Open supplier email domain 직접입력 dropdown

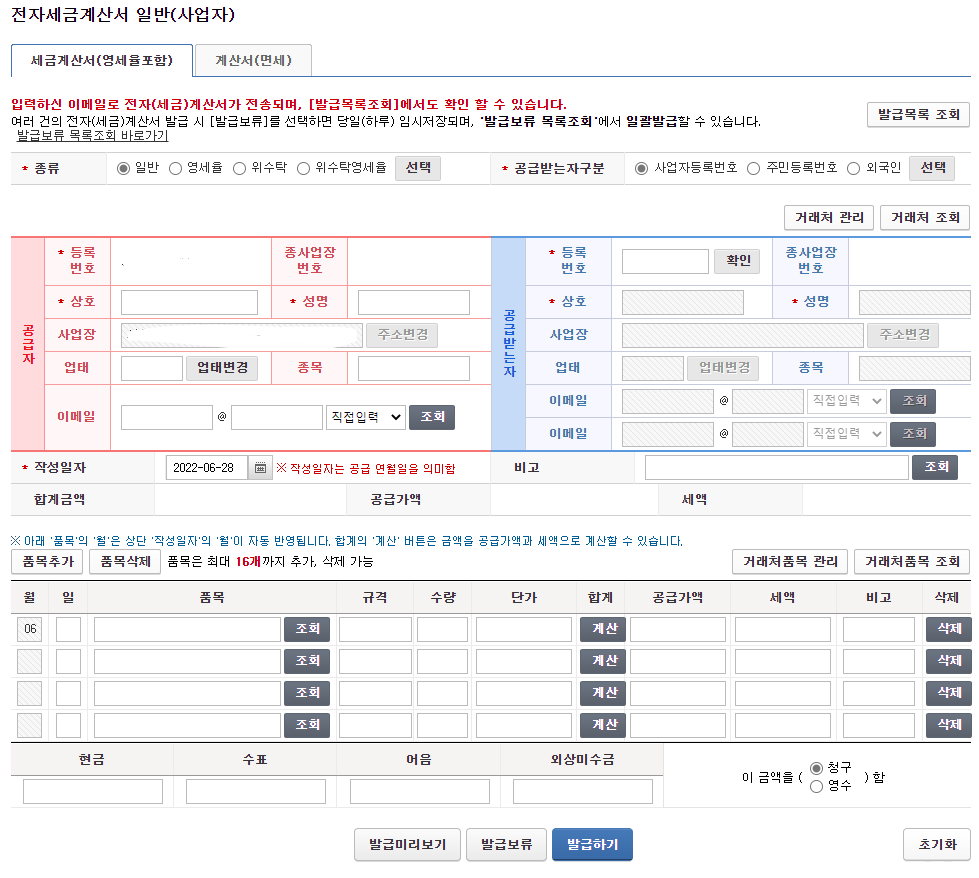tap(366, 417)
